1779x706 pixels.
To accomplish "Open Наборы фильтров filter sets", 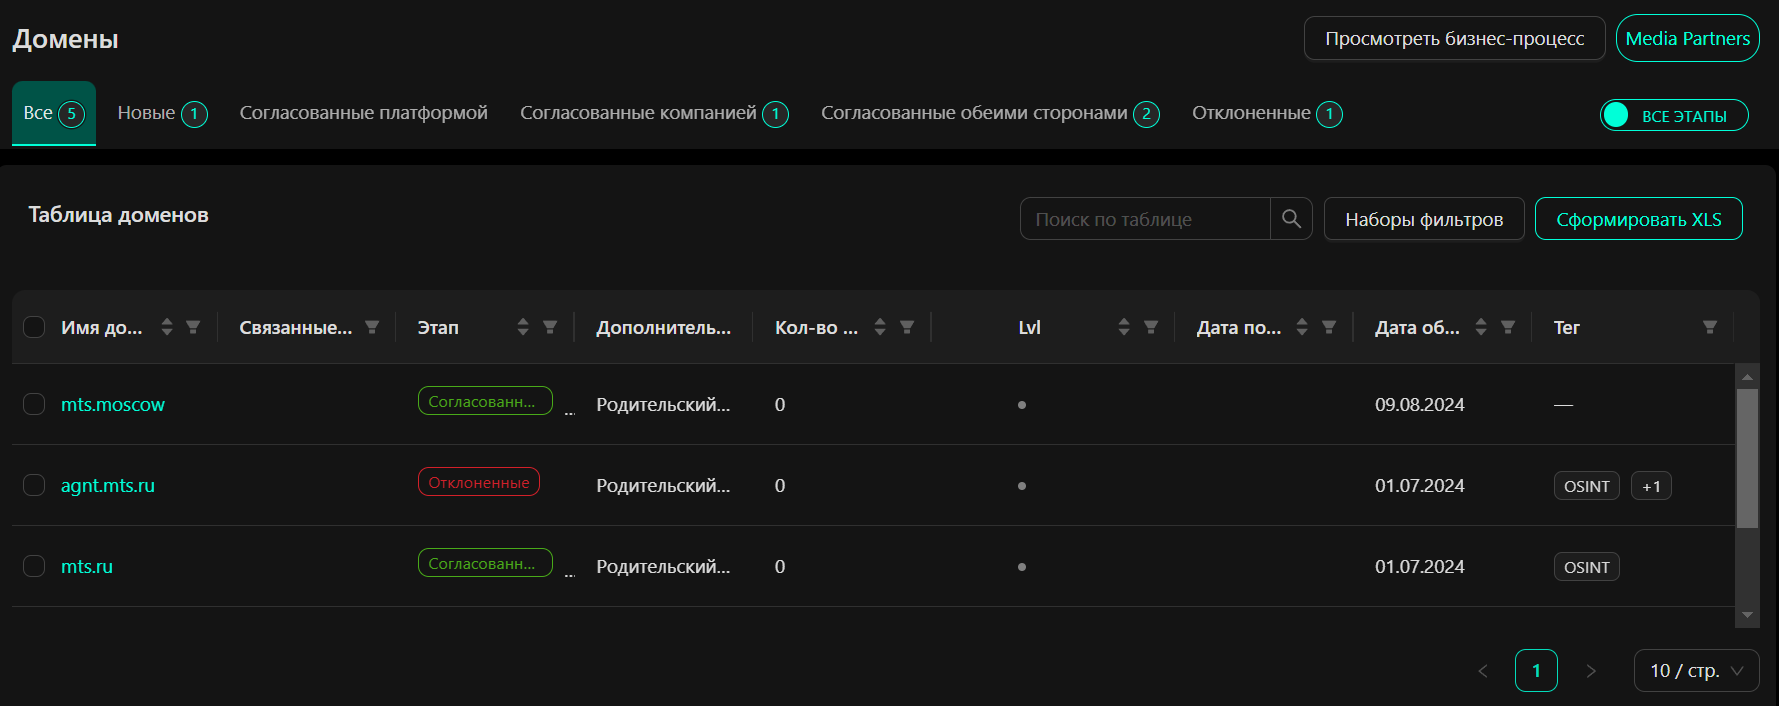I will 1423,219.
